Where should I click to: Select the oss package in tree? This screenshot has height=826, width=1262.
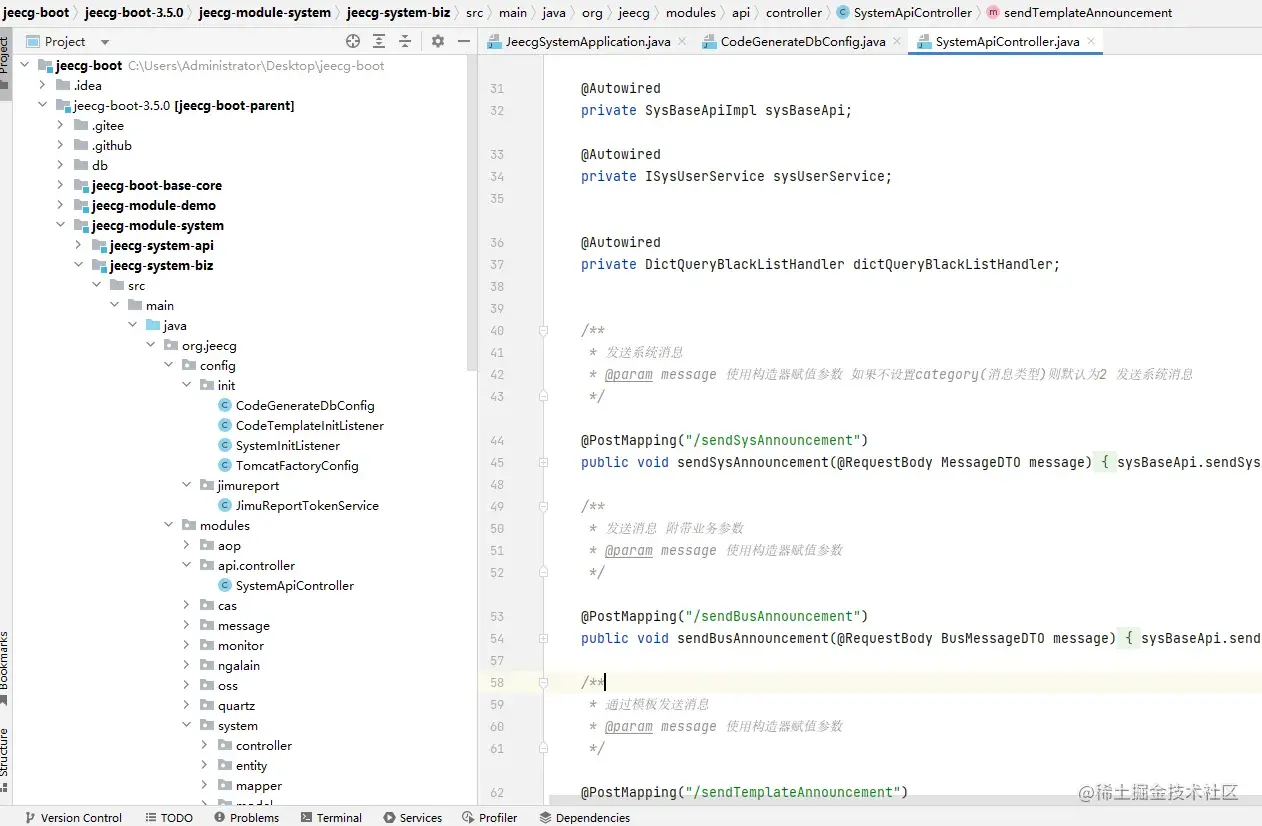point(228,685)
